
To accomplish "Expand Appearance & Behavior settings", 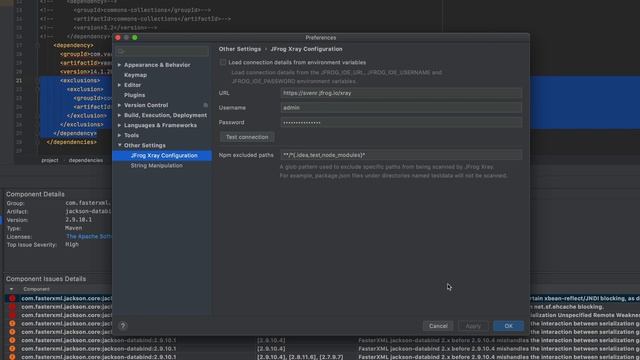I will tap(119, 65).
